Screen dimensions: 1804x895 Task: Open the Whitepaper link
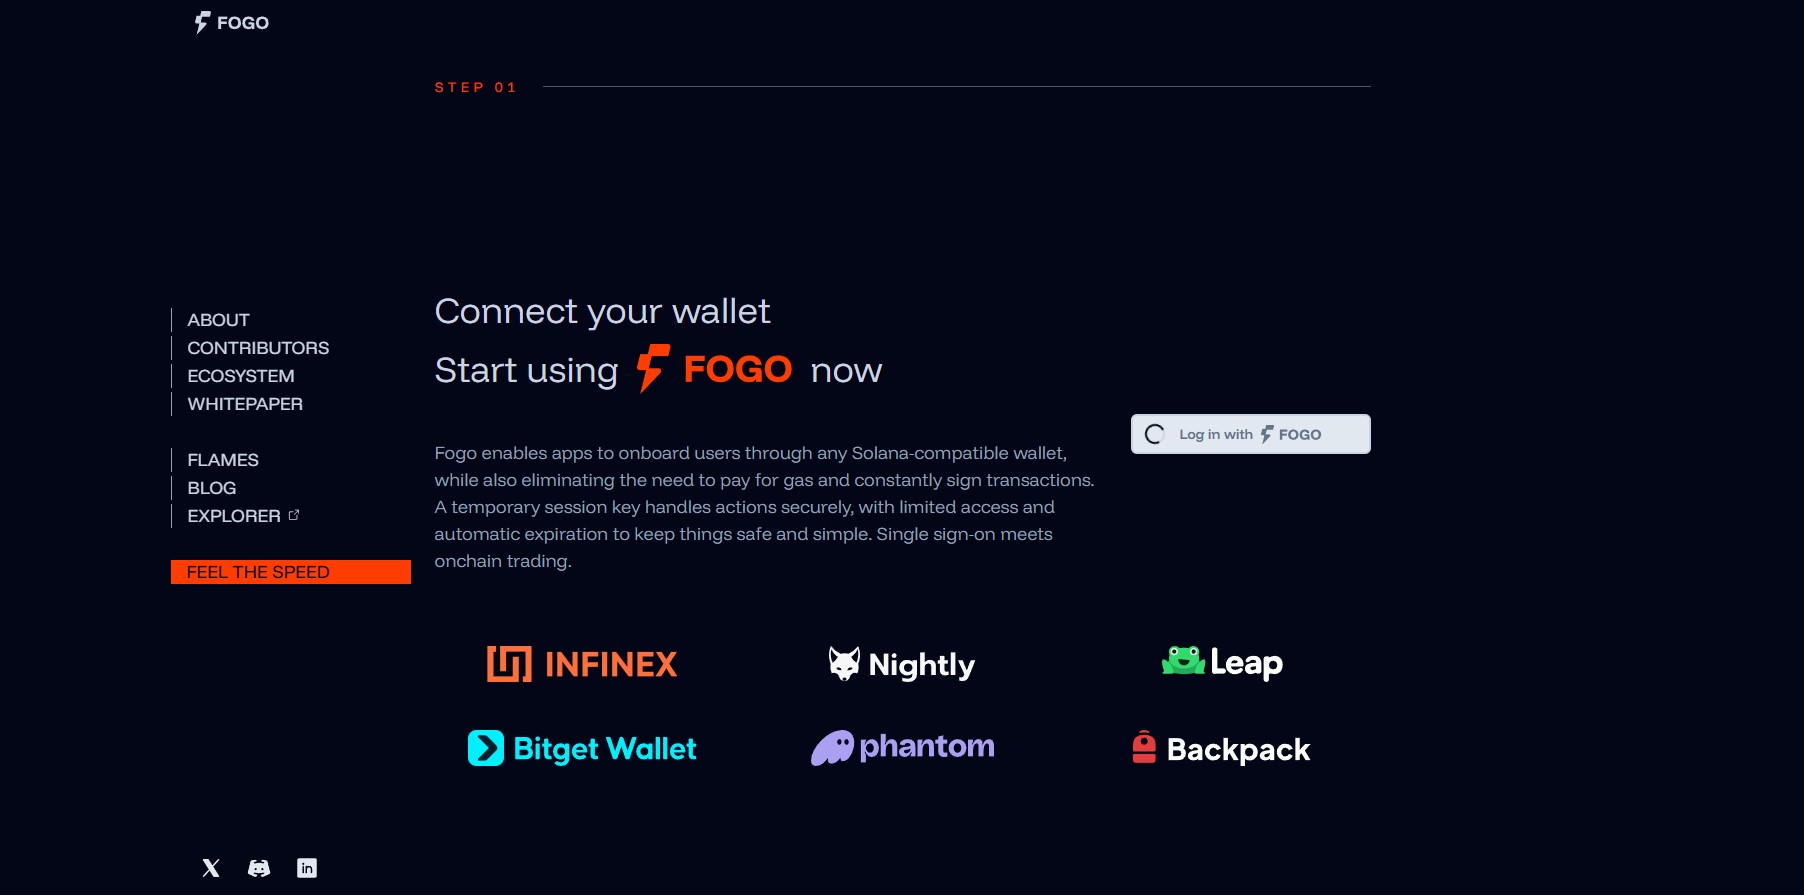coord(245,404)
